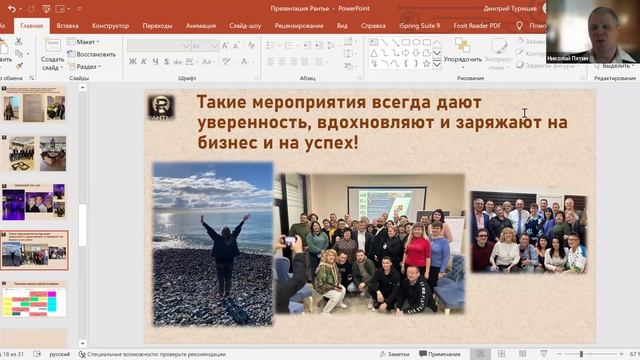Select the curve shape in gallery
Image resolution: width=640 pixels, height=360 pixels.
coord(395,64)
